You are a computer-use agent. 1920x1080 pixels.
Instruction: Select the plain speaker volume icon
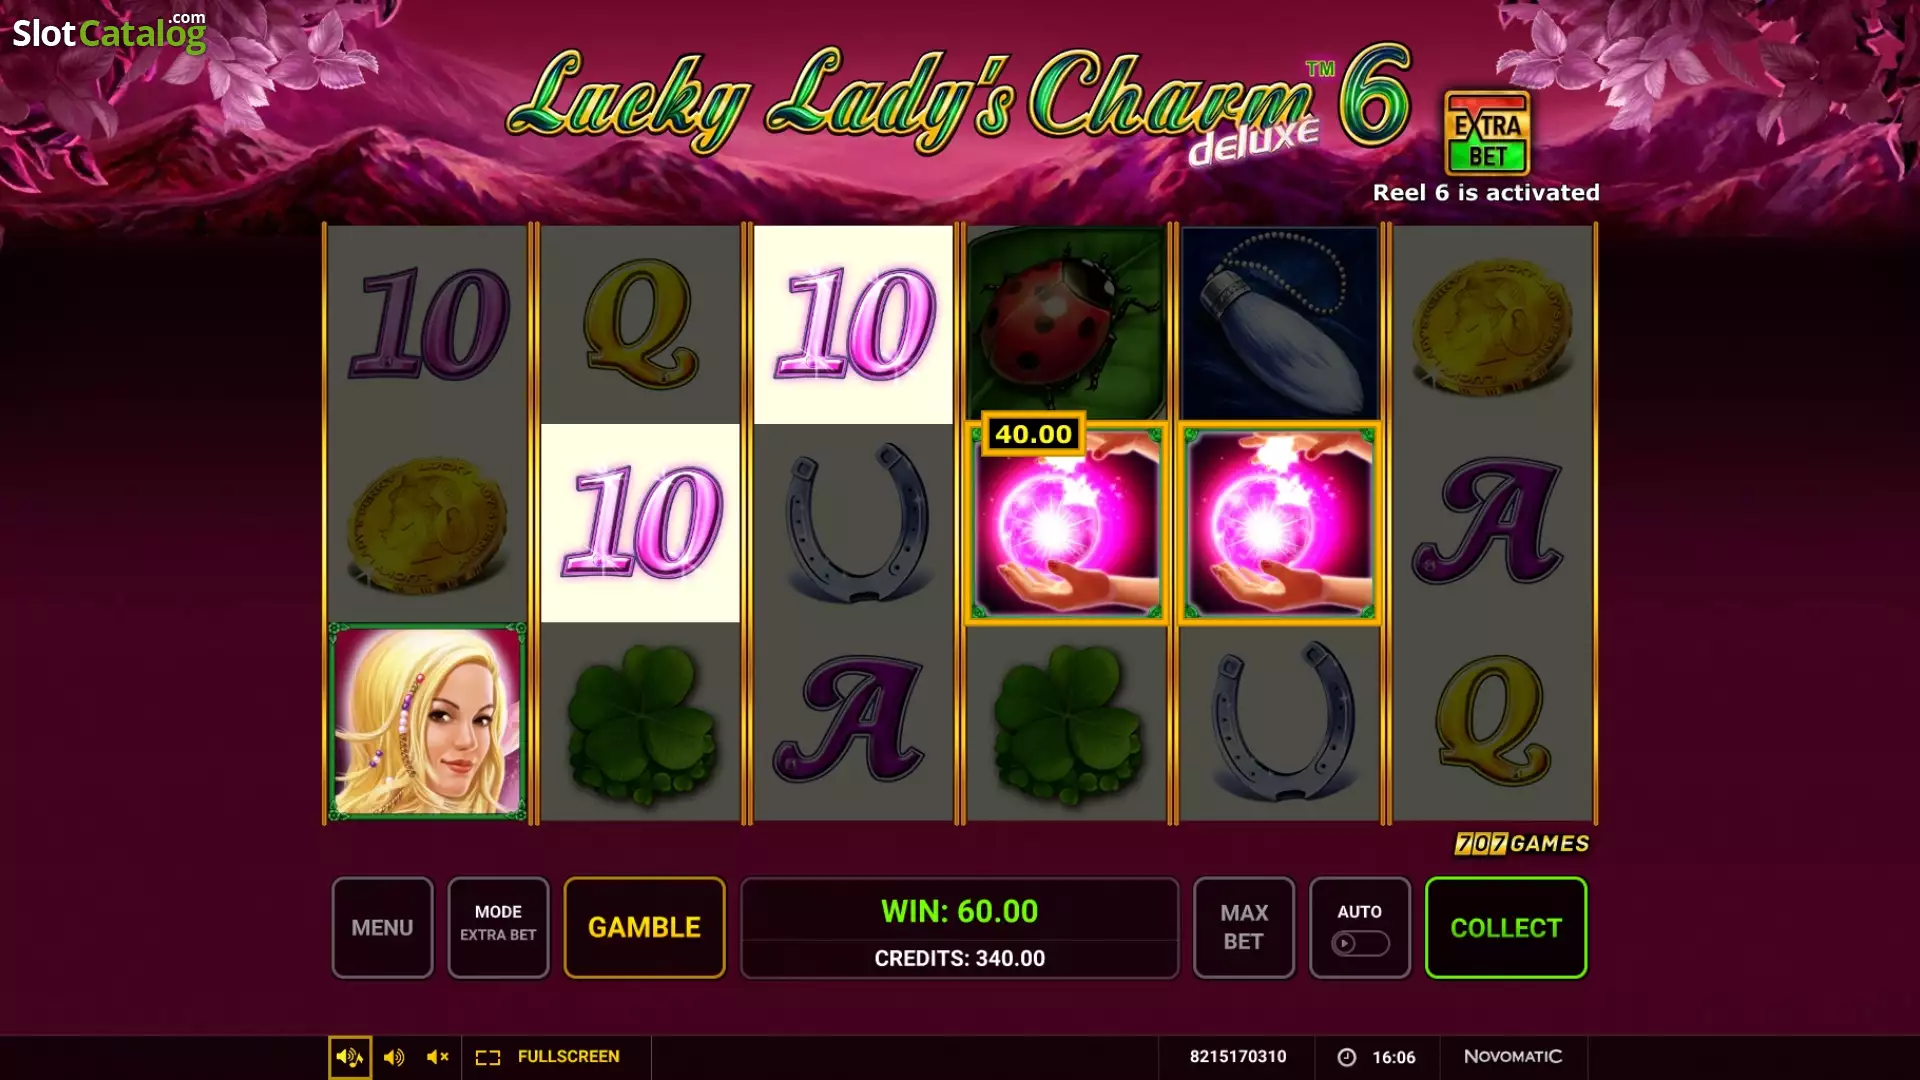pyautogui.click(x=394, y=1057)
